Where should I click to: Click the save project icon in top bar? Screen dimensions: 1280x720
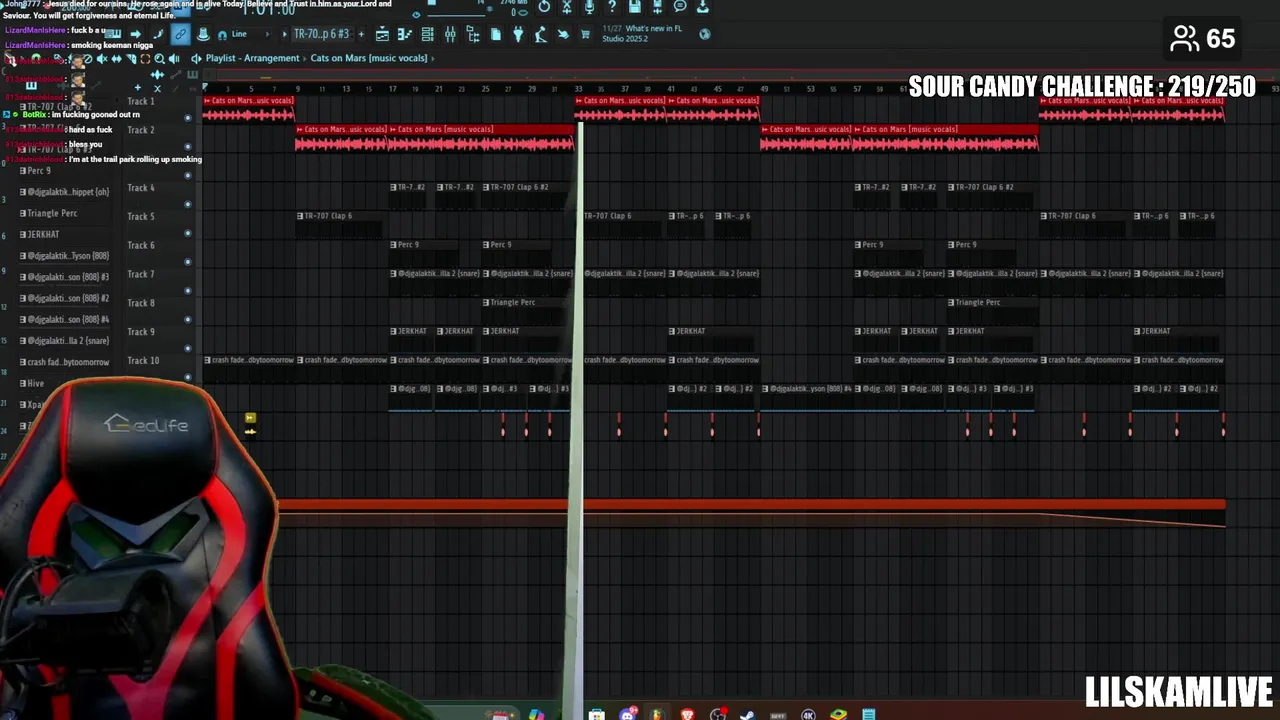tap(635, 7)
